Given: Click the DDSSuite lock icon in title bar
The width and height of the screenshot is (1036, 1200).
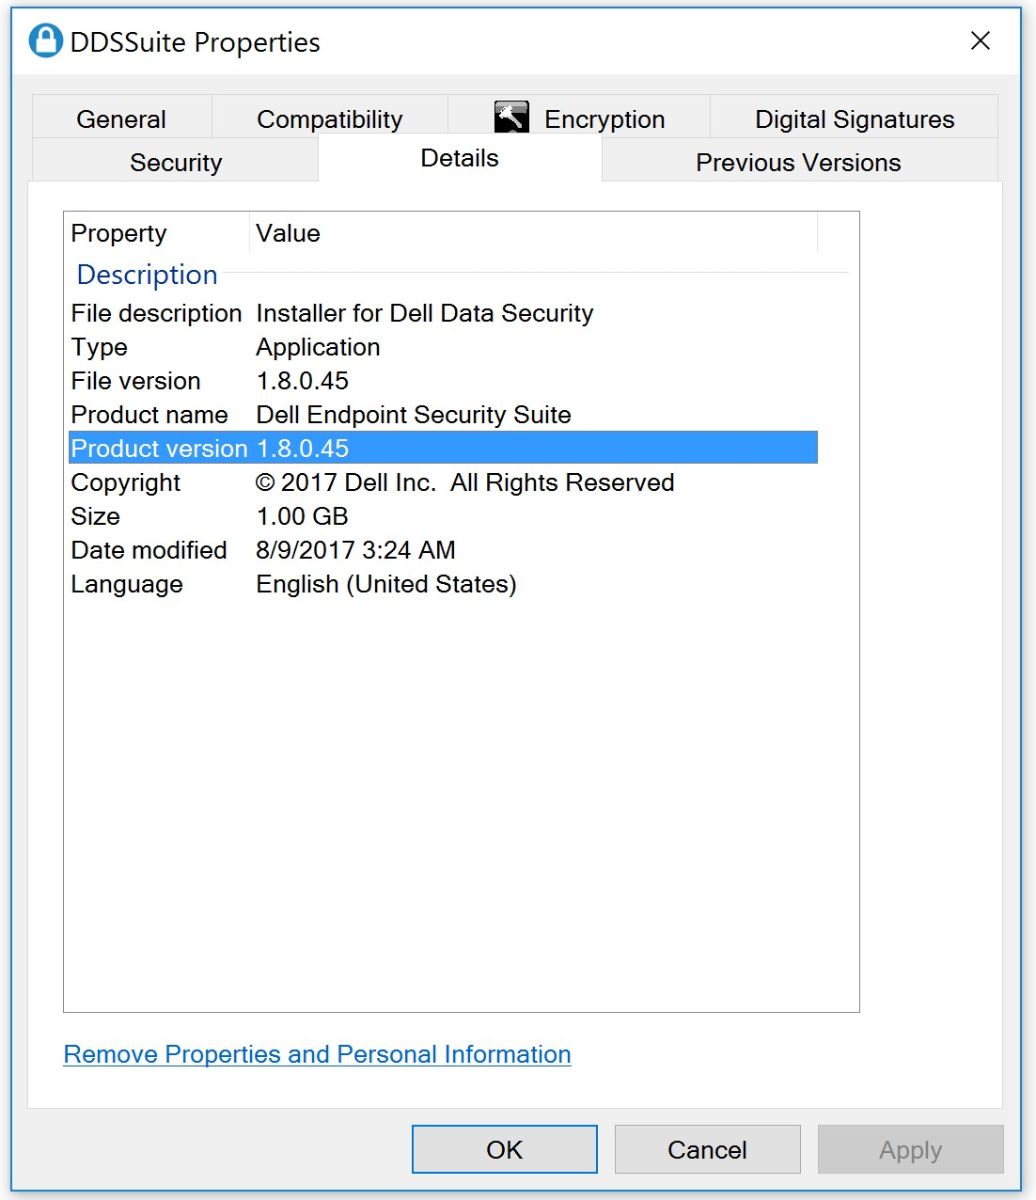Looking at the screenshot, I should 45,41.
